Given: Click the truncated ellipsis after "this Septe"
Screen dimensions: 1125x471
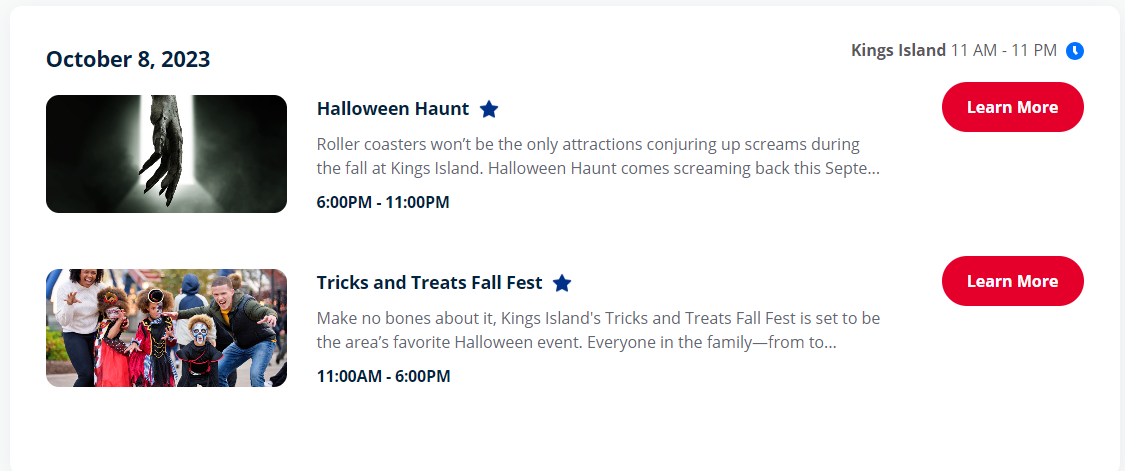Looking at the screenshot, I should [874, 172].
